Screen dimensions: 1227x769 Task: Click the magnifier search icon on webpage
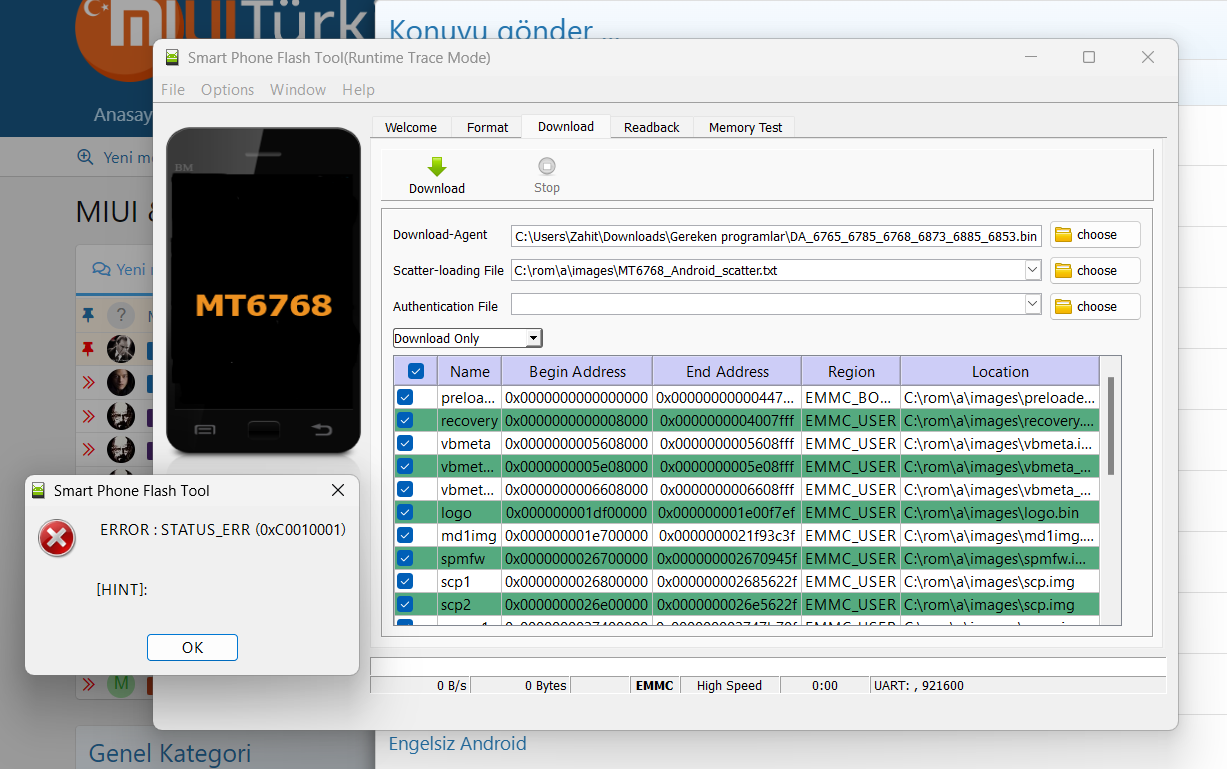pos(85,157)
